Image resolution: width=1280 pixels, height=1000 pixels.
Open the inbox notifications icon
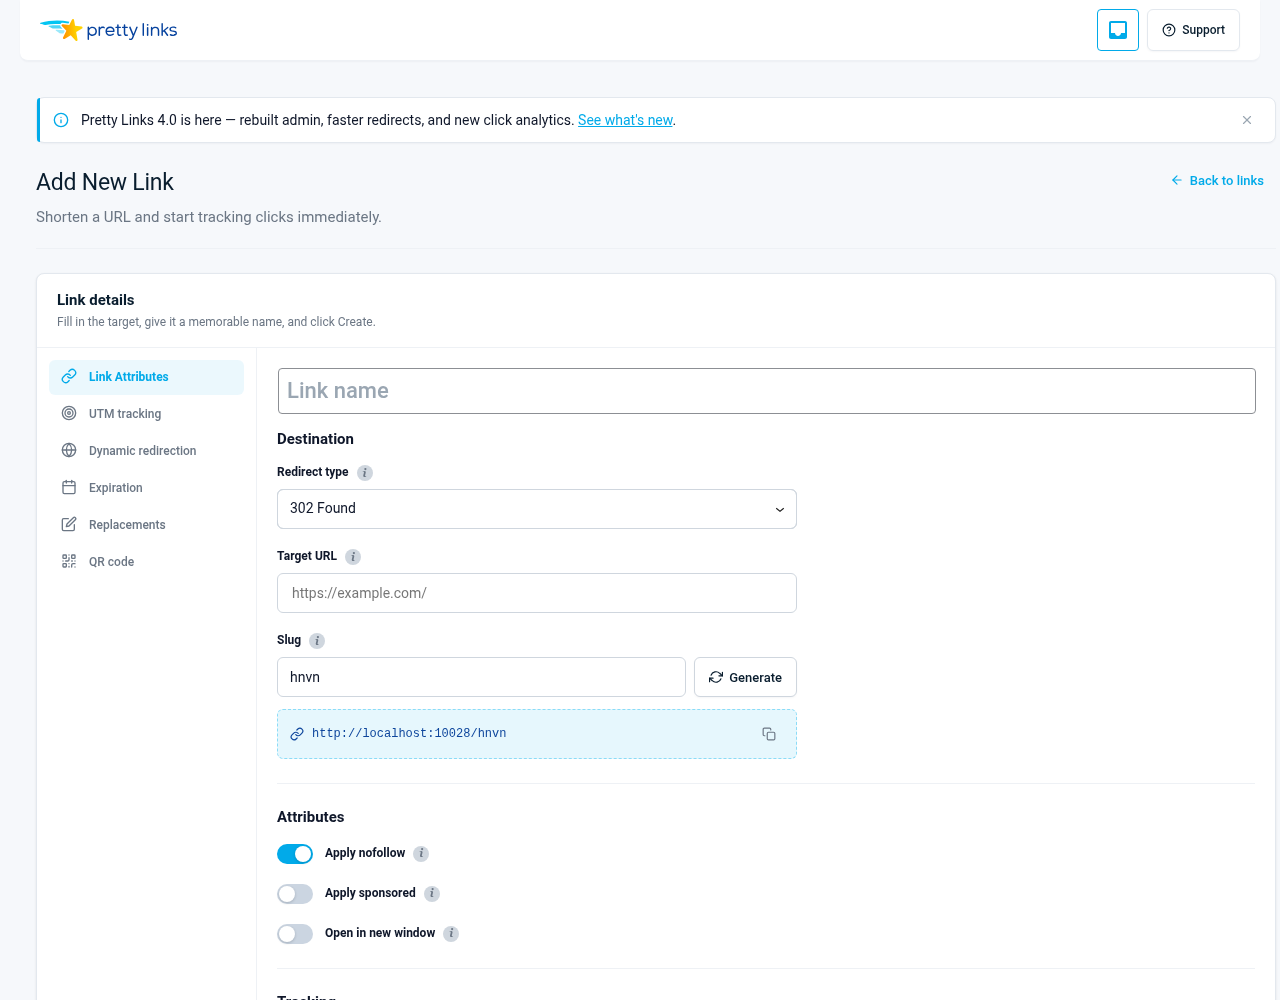[1118, 30]
